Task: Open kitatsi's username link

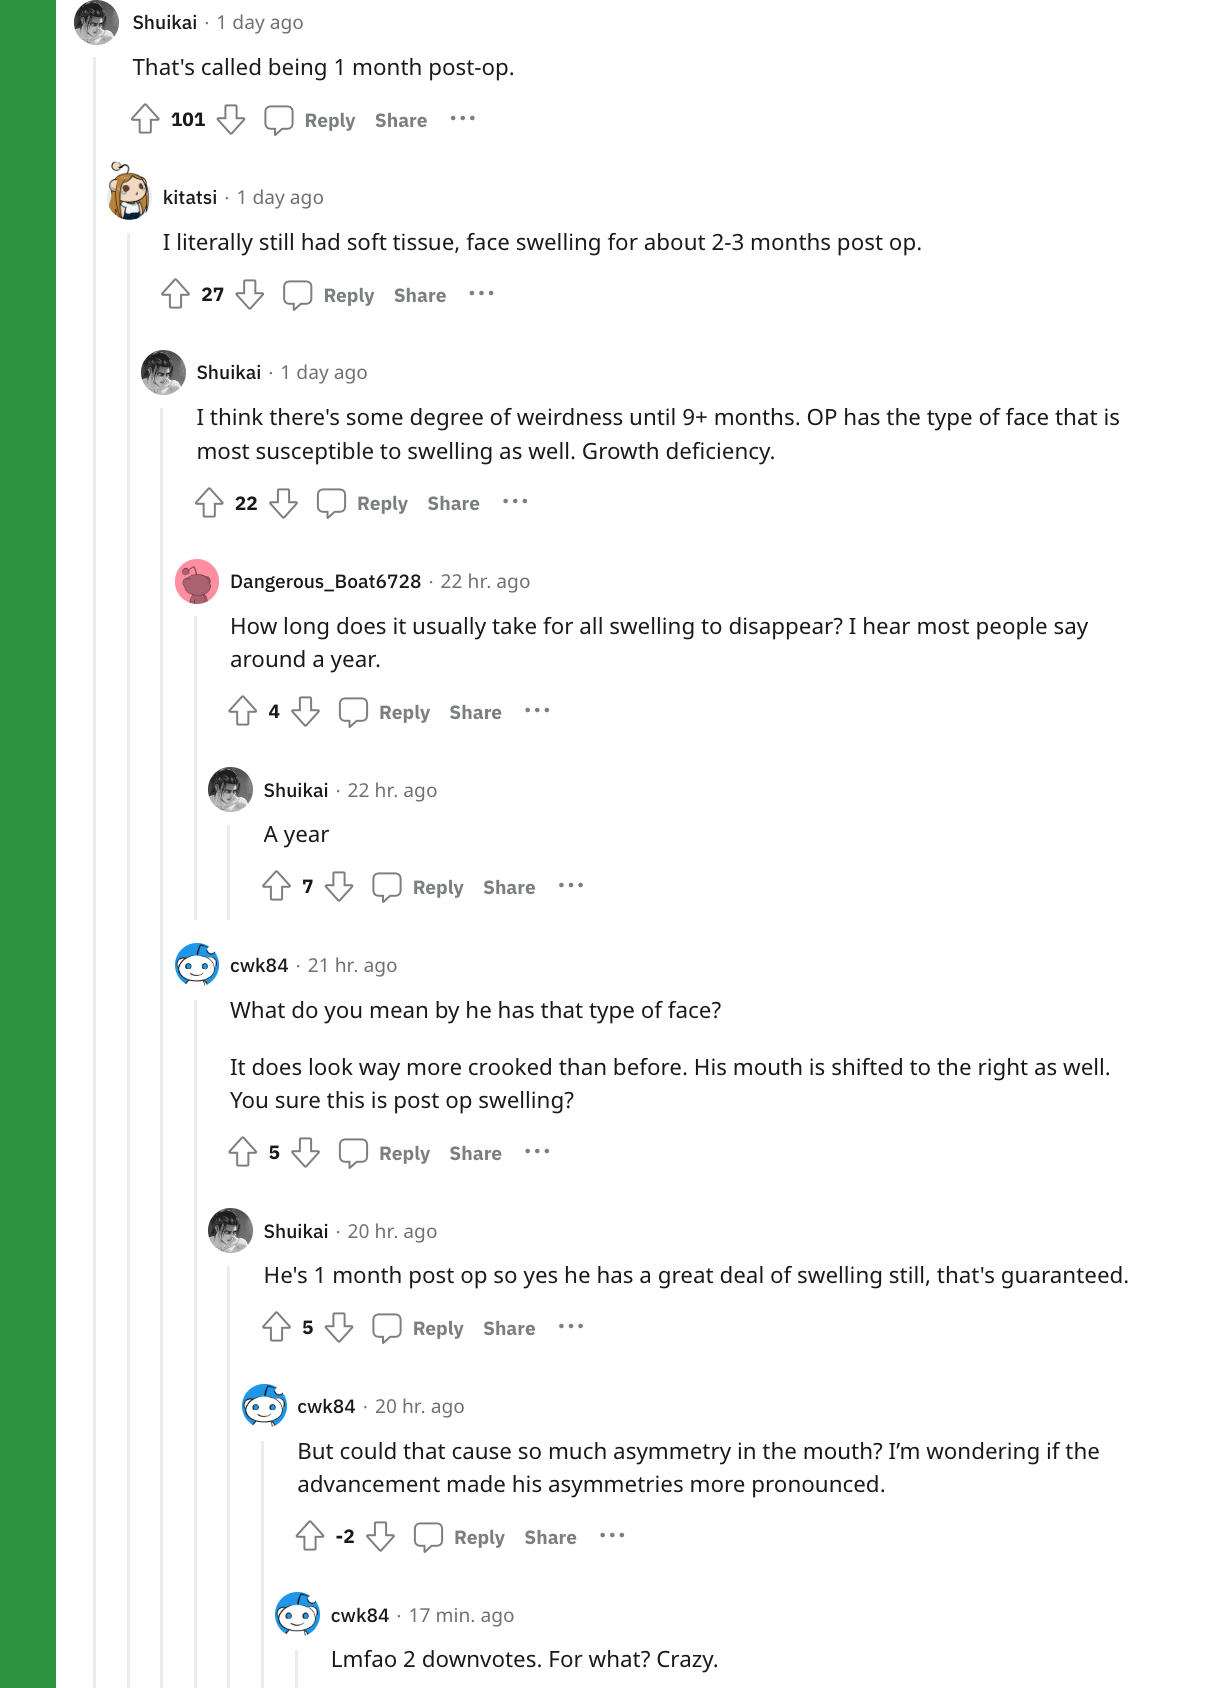Action: click(x=190, y=197)
